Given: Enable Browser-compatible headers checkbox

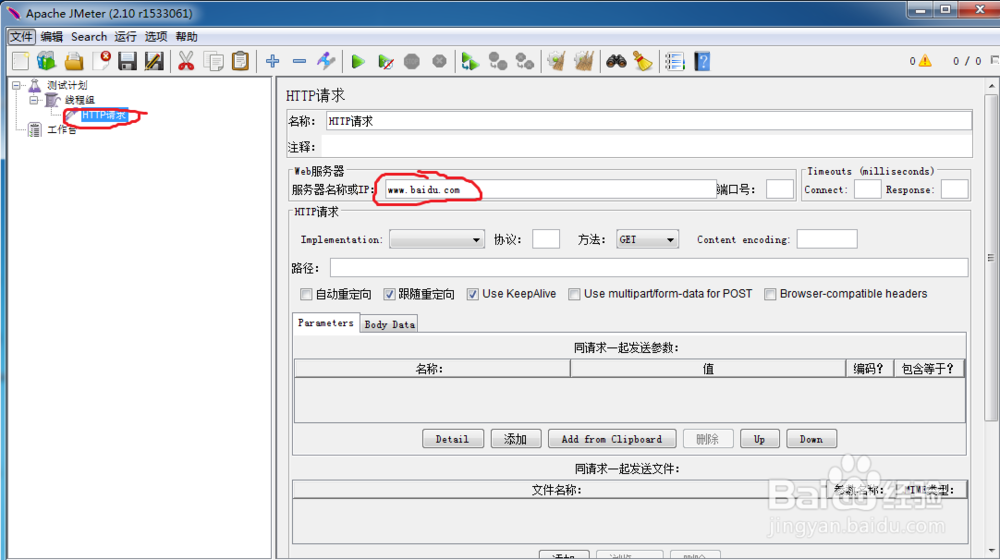Looking at the screenshot, I should click(770, 294).
